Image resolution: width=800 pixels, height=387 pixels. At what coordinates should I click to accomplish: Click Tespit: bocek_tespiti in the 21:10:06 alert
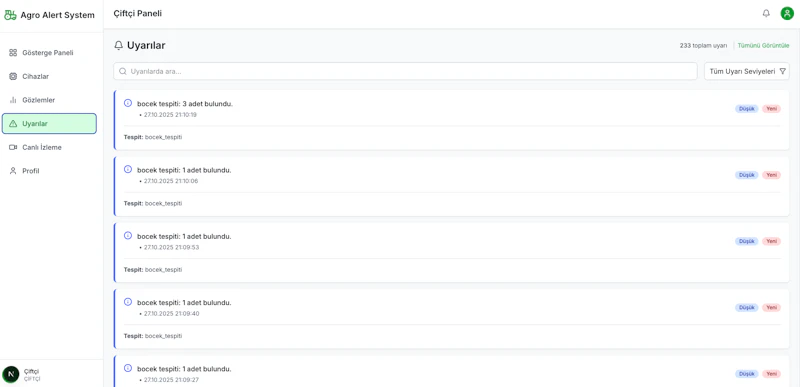(x=153, y=203)
